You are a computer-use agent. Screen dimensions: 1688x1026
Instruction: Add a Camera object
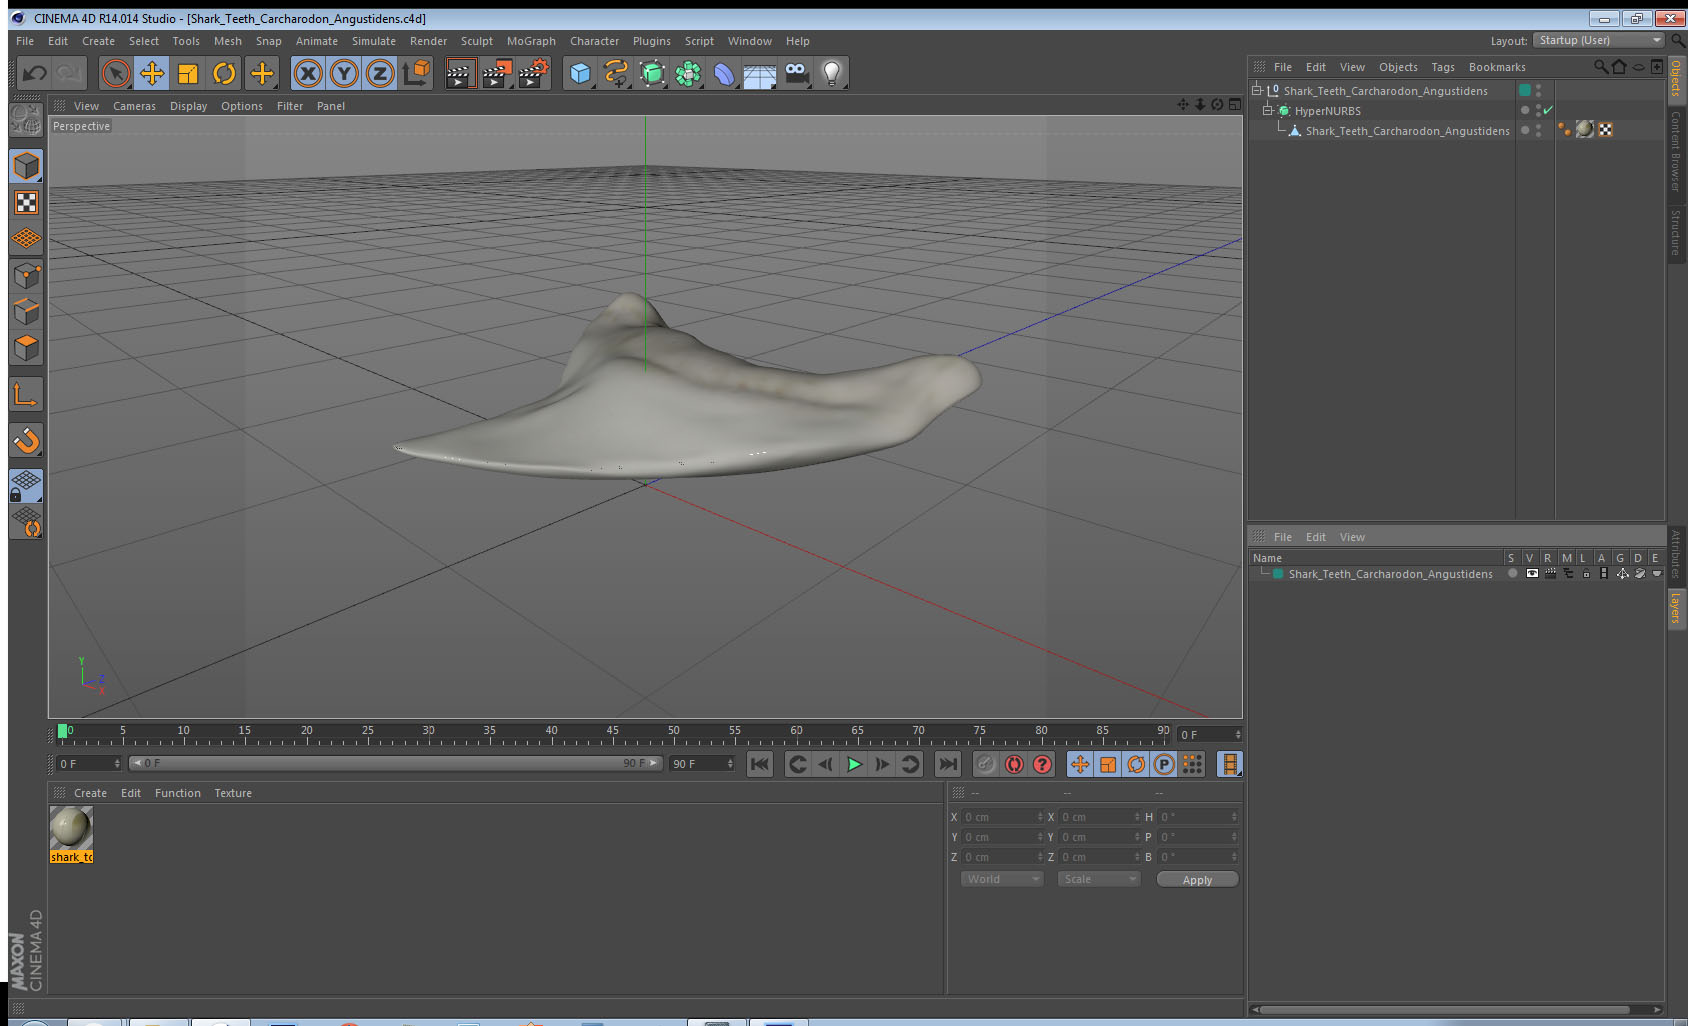click(796, 73)
